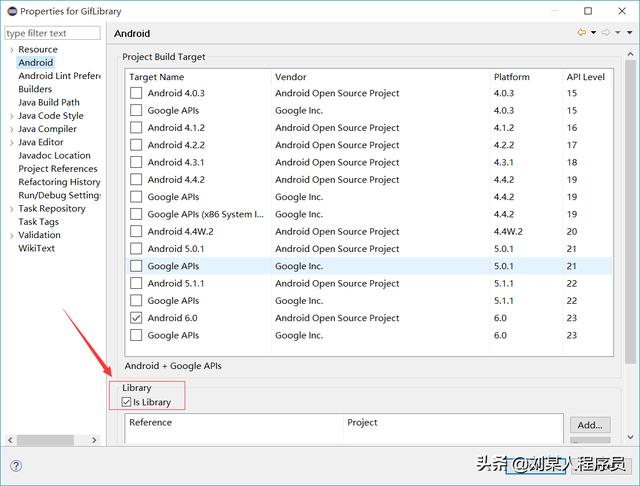This screenshot has width=640, height=486.
Task: Tick the Android 4.4.2 checkbox
Action: (136, 180)
